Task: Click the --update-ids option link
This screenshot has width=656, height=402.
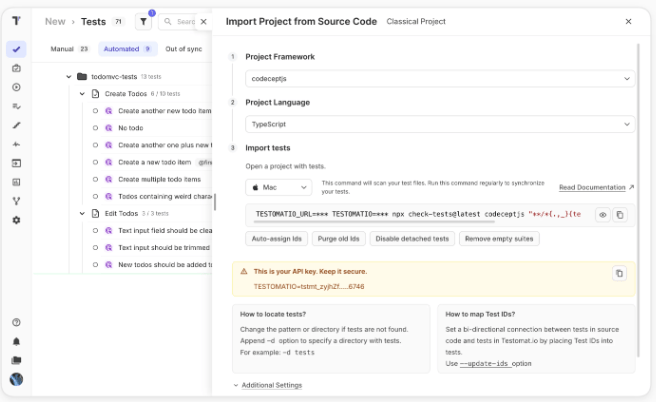Action: pos(485,364)
